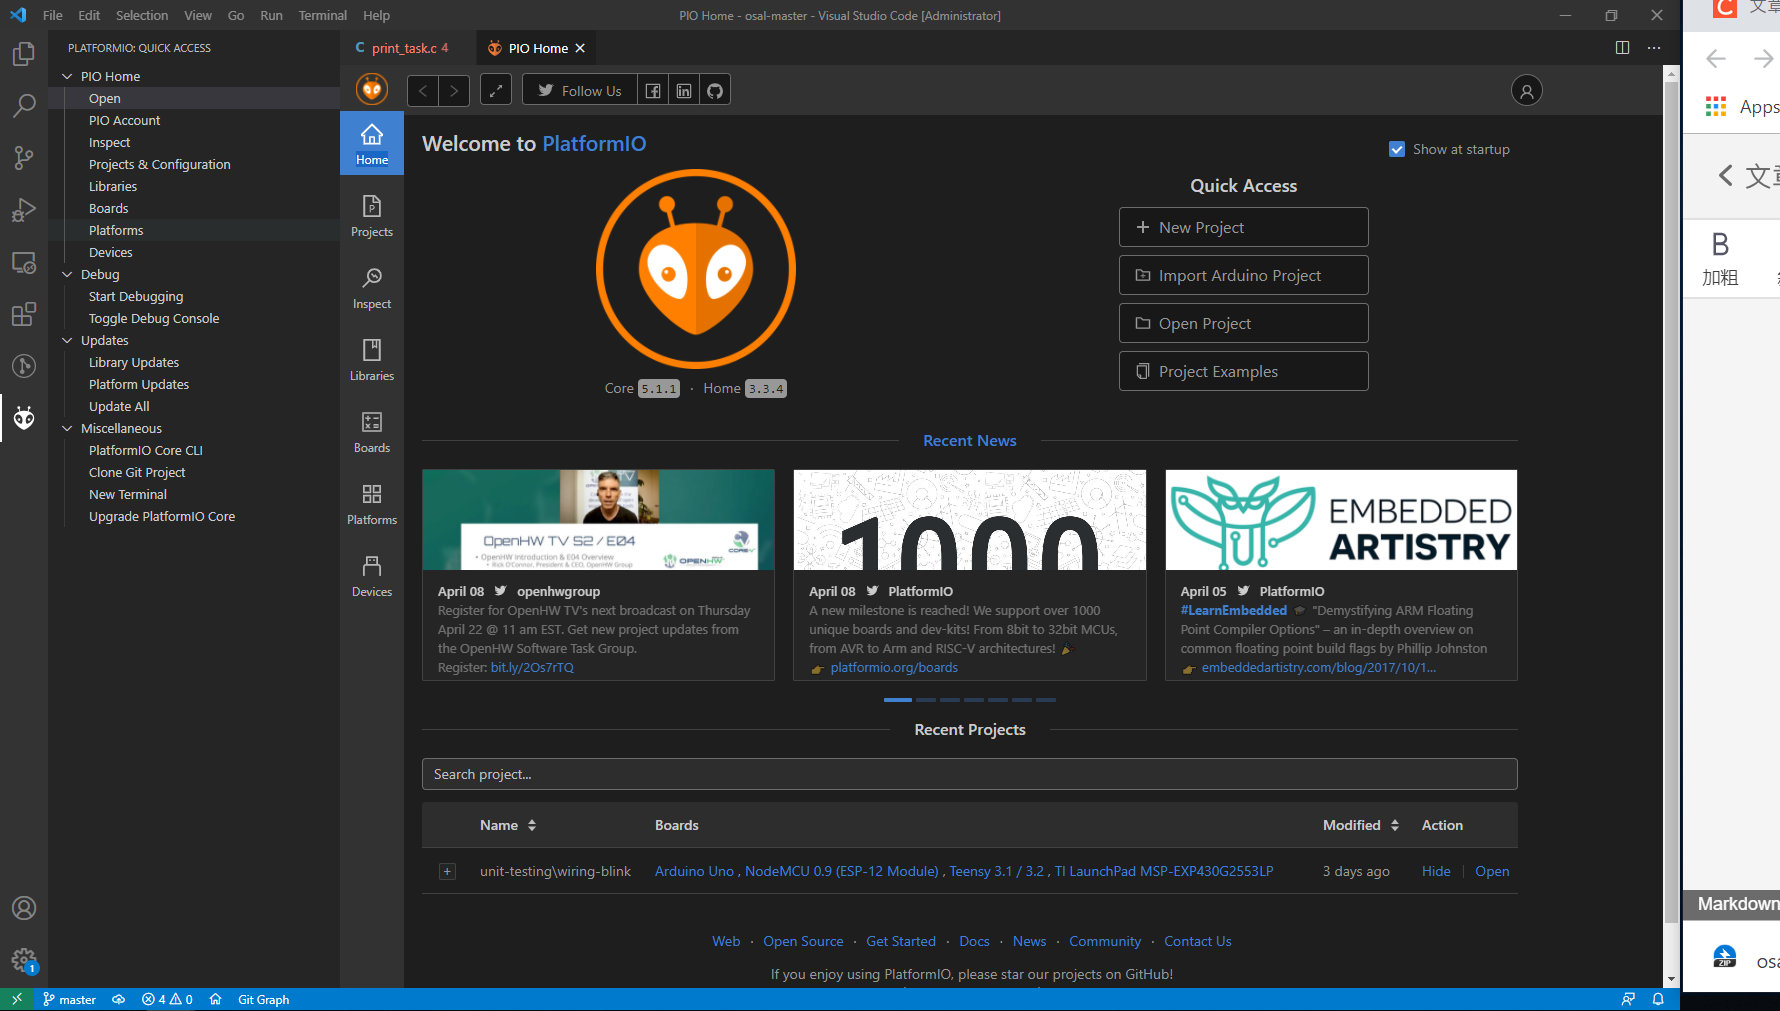1780x1011 pixels.
Task: Open the Help menu
Action: pyautogui.click(x=376, y=15)
